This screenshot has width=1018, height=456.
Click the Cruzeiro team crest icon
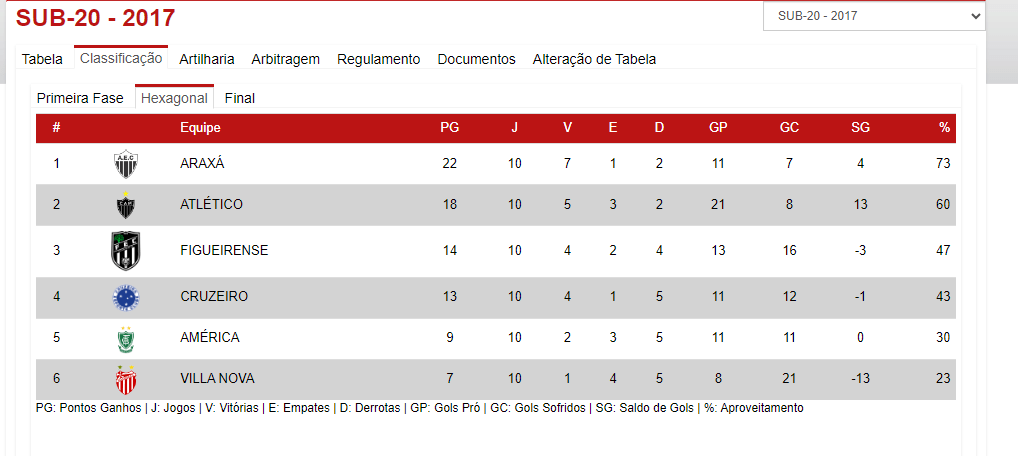[x=126, y=297]
